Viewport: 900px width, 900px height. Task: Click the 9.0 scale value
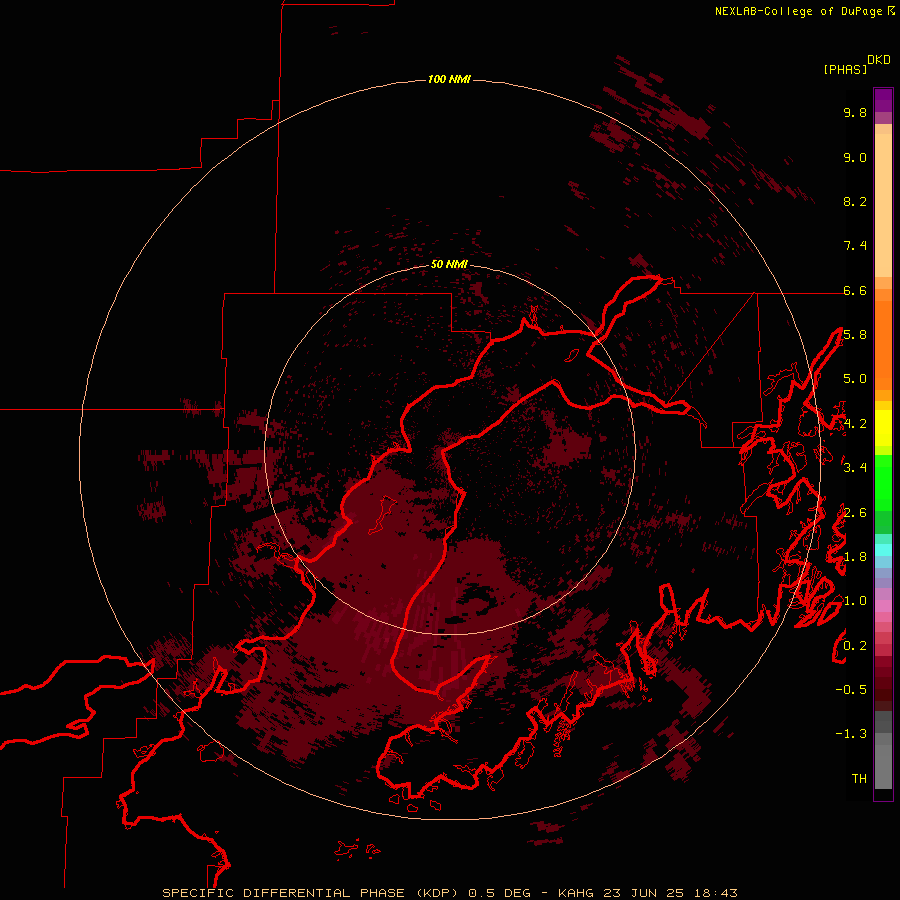[x=855, y=157]
